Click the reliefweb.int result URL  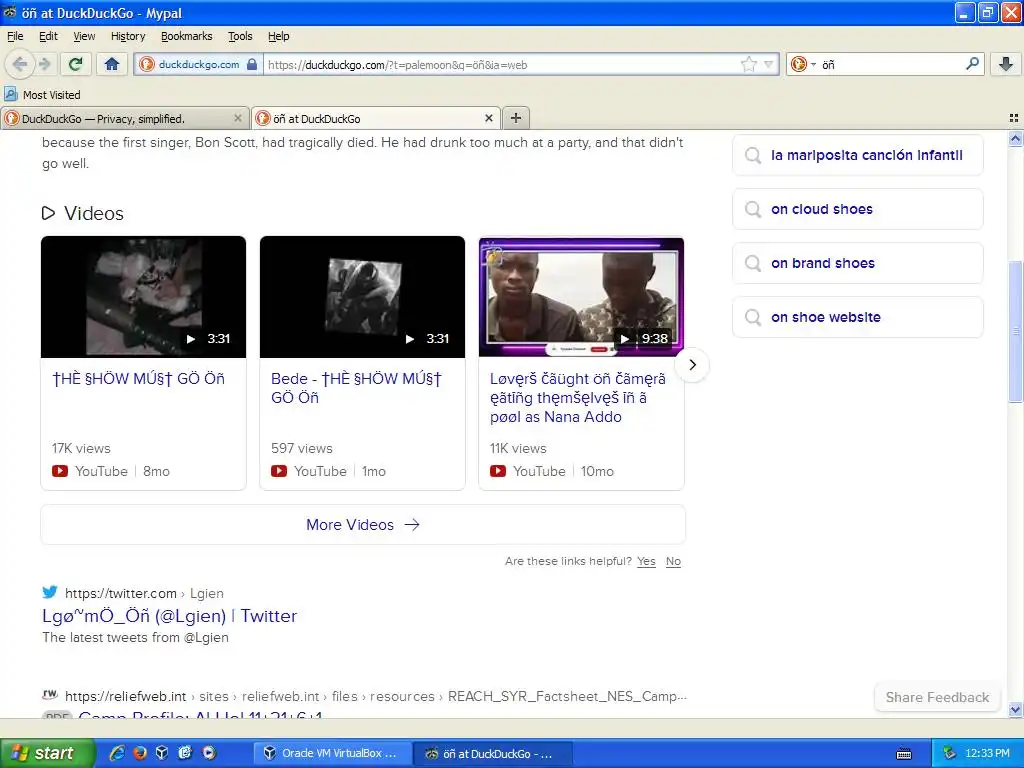(376, 696)
